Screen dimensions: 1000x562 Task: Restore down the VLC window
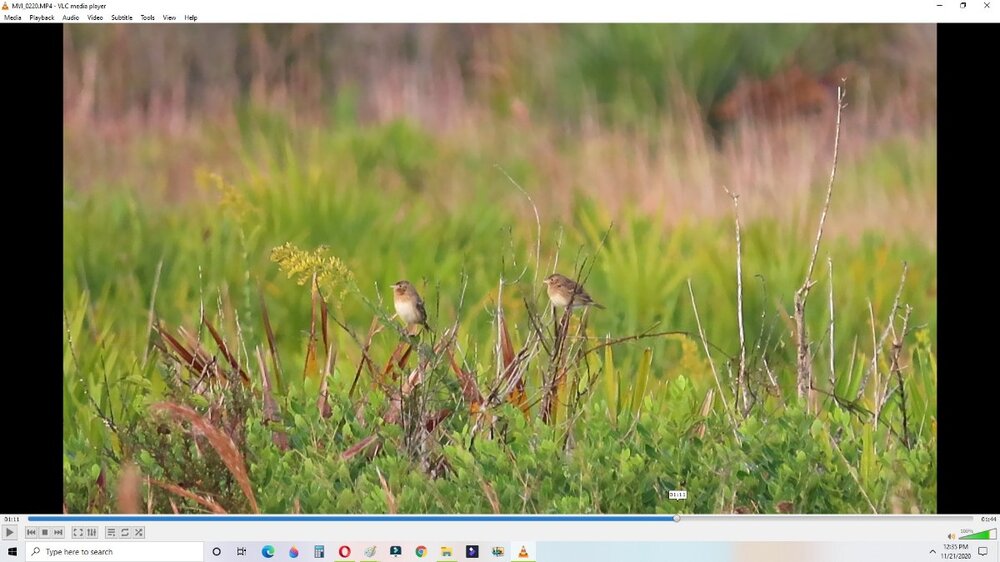[x=963, y=6]
